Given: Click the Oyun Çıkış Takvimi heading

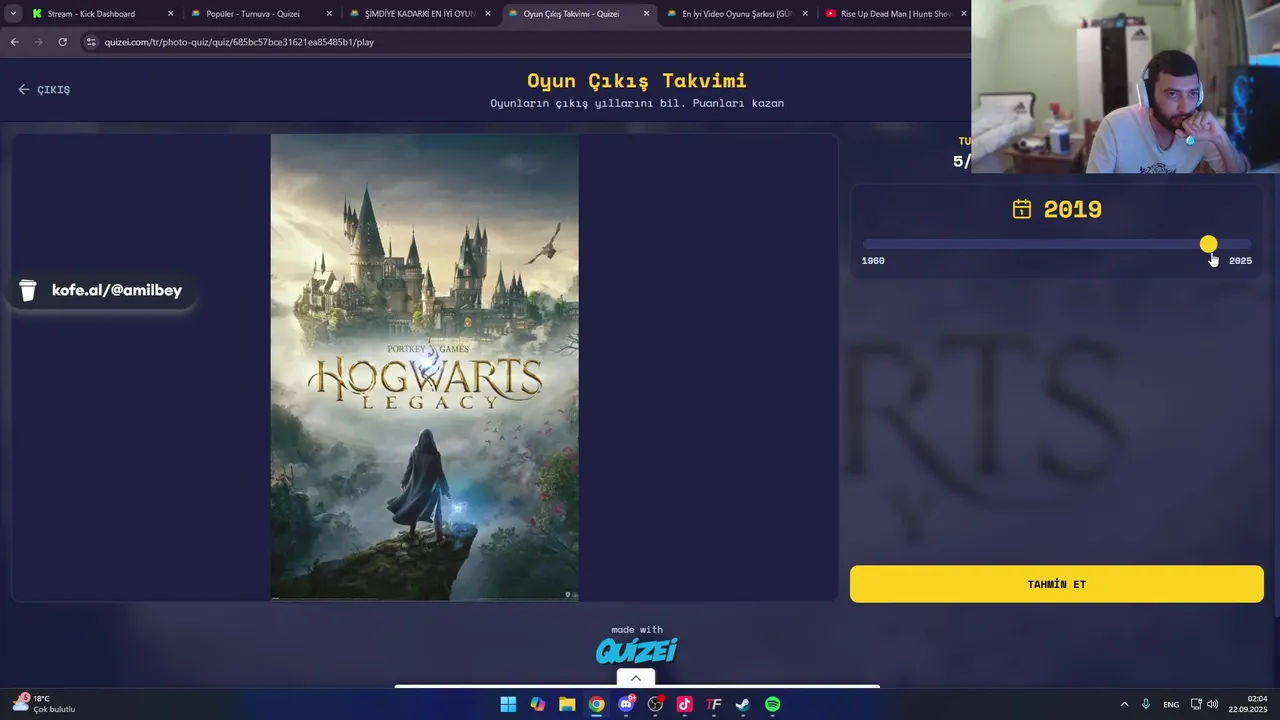Looking at the screenshot, I should 637,80.
